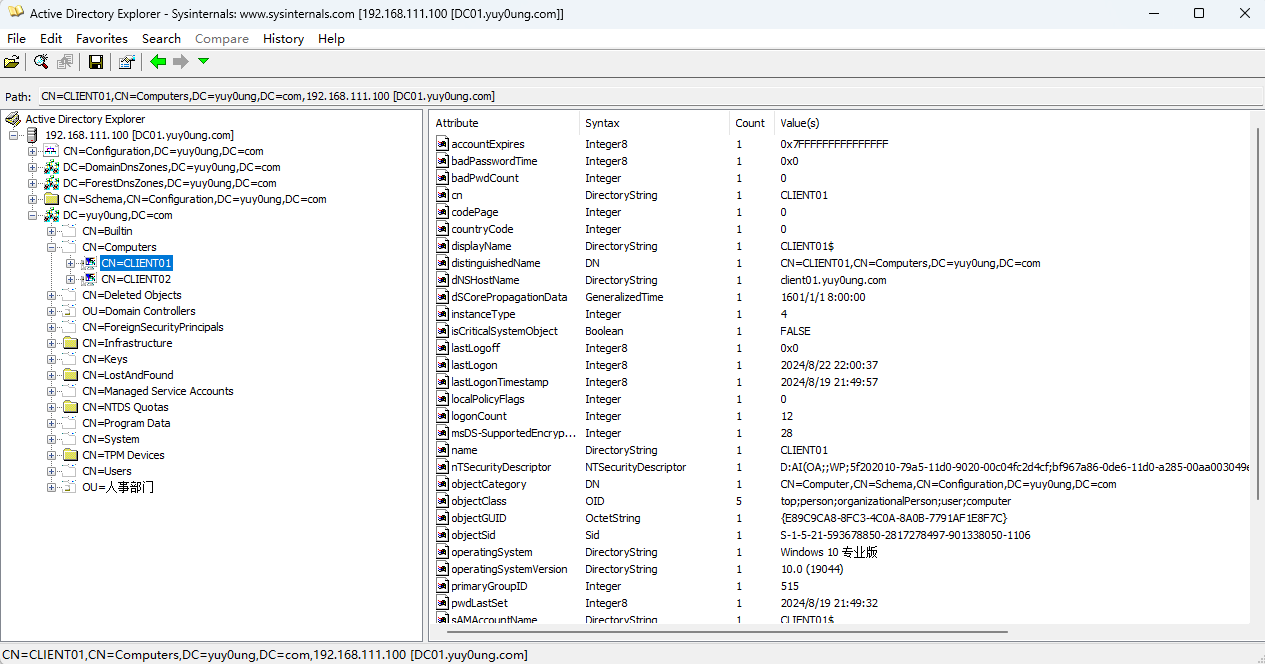This screenshot has height=664, width=1265.
Task: Open the Favorites menu
Action: tap(102, 38)
